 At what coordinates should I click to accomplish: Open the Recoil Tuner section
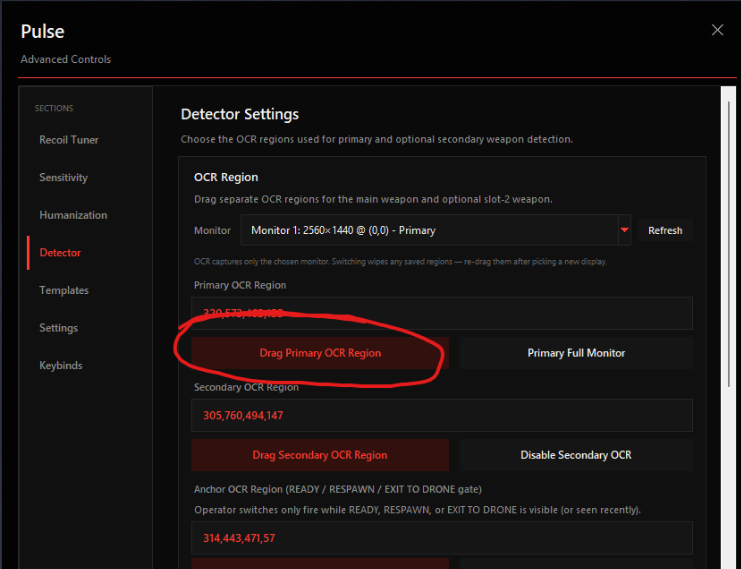[69, 140]
